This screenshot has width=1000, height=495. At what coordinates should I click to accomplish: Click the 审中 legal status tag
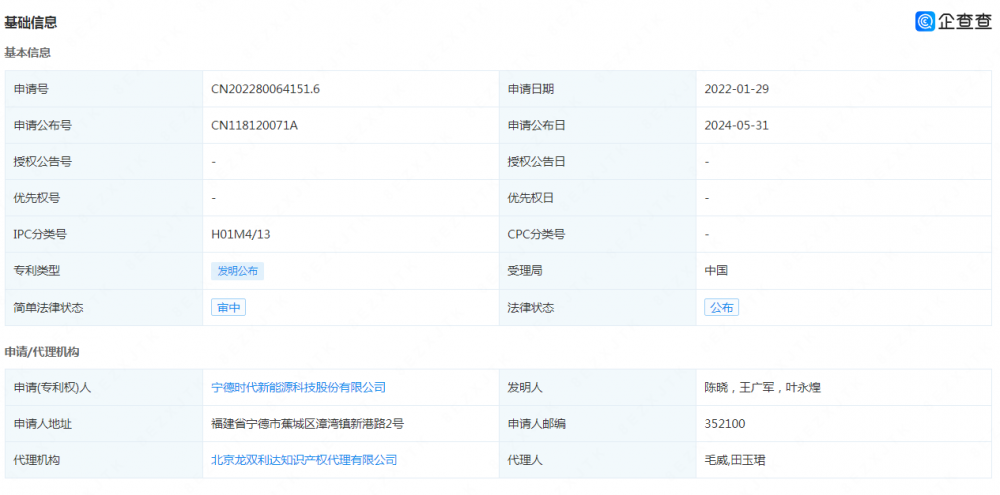[228, 307]
